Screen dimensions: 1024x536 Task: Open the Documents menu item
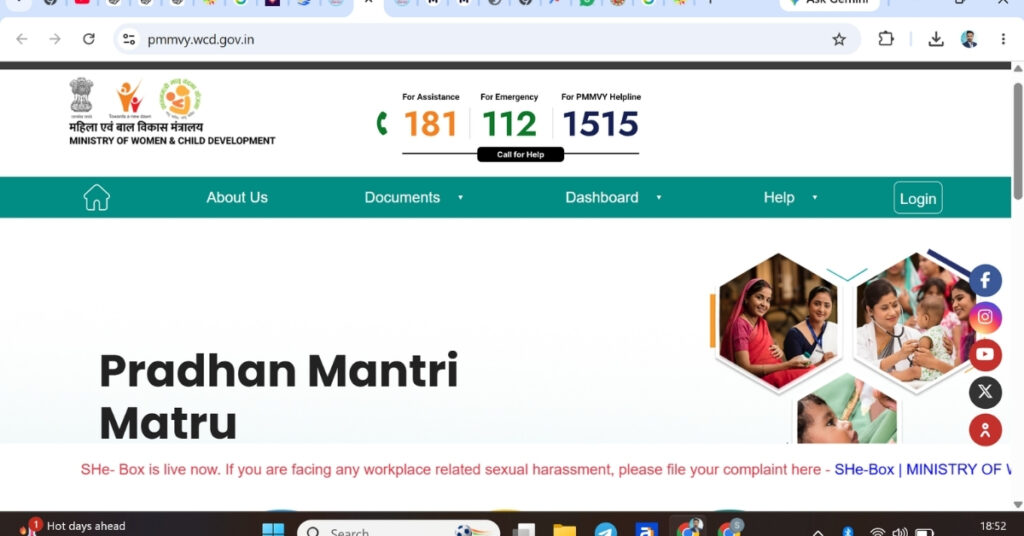tap(402, 197)
